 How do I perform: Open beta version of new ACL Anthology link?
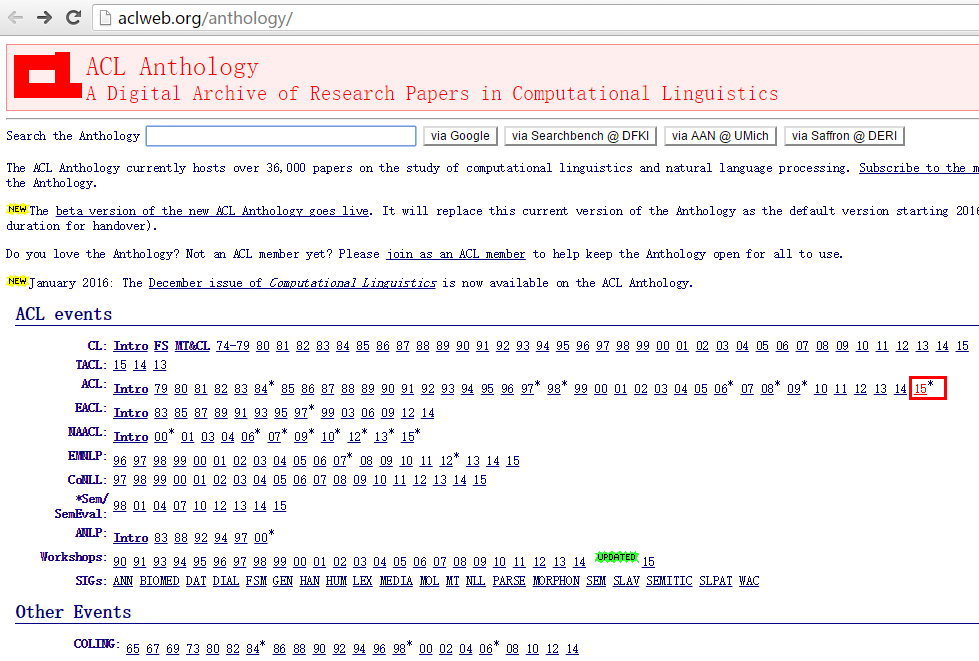pyautogui.click(x=212, y=211)
